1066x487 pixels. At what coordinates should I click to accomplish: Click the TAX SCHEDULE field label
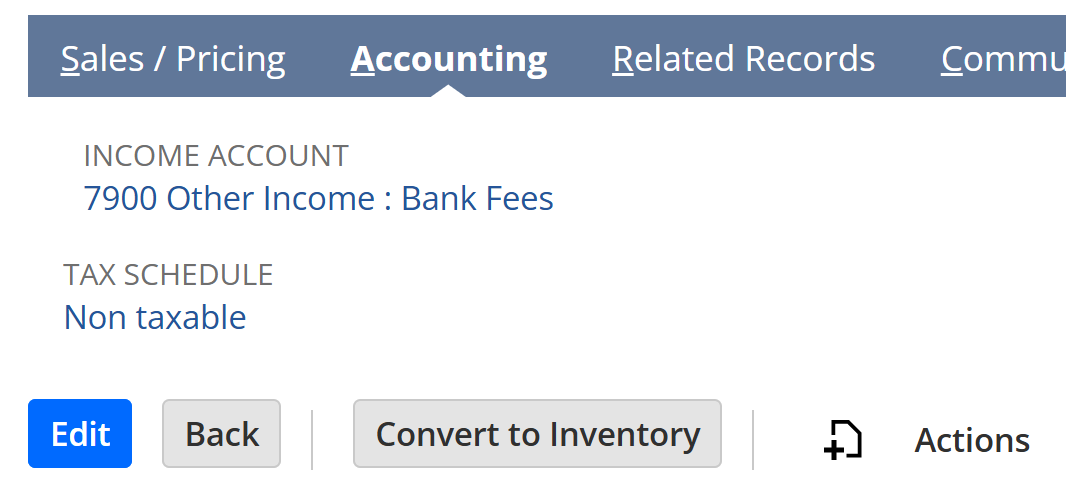[x=168, y=275]
